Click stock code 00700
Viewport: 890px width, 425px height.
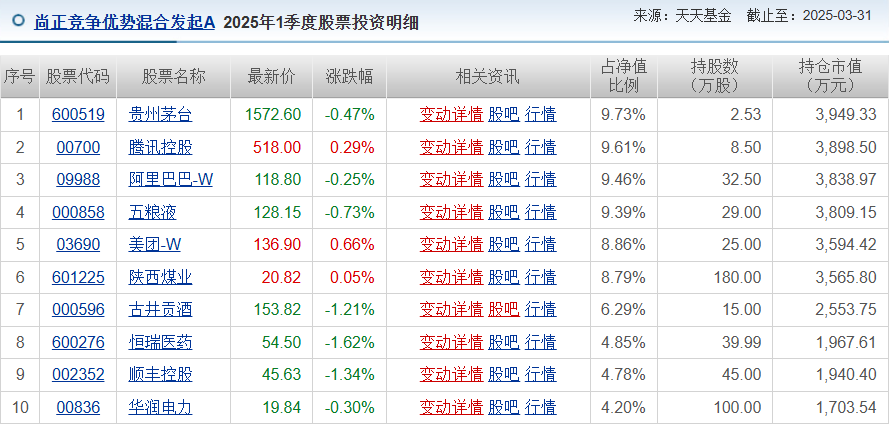click(78, 148)
